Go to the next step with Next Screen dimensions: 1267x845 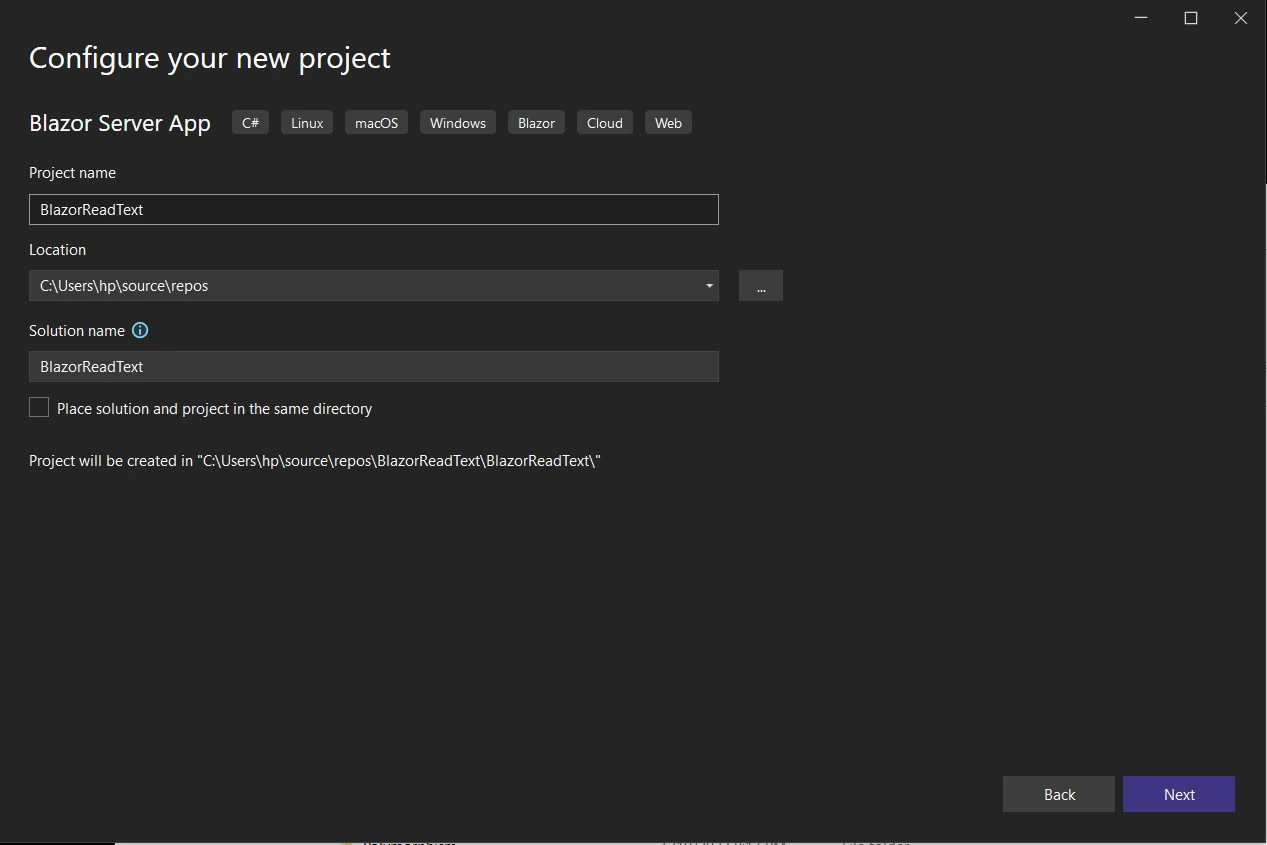point(1178,794)
